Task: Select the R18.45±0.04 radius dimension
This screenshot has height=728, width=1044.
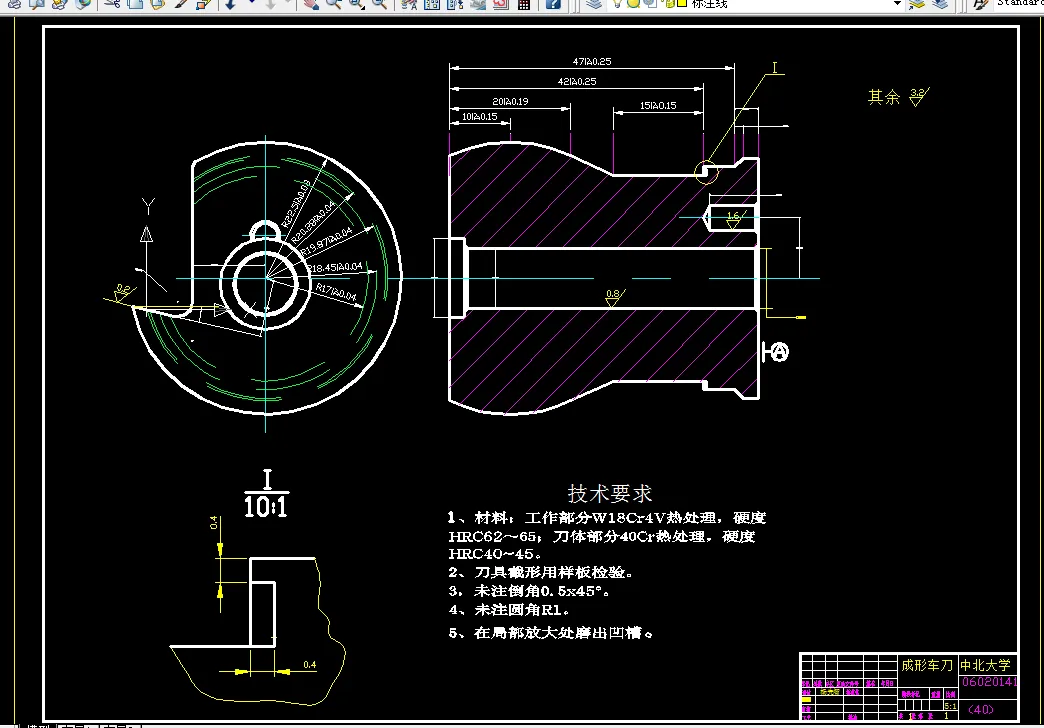Action: click(x=336, y=268)
